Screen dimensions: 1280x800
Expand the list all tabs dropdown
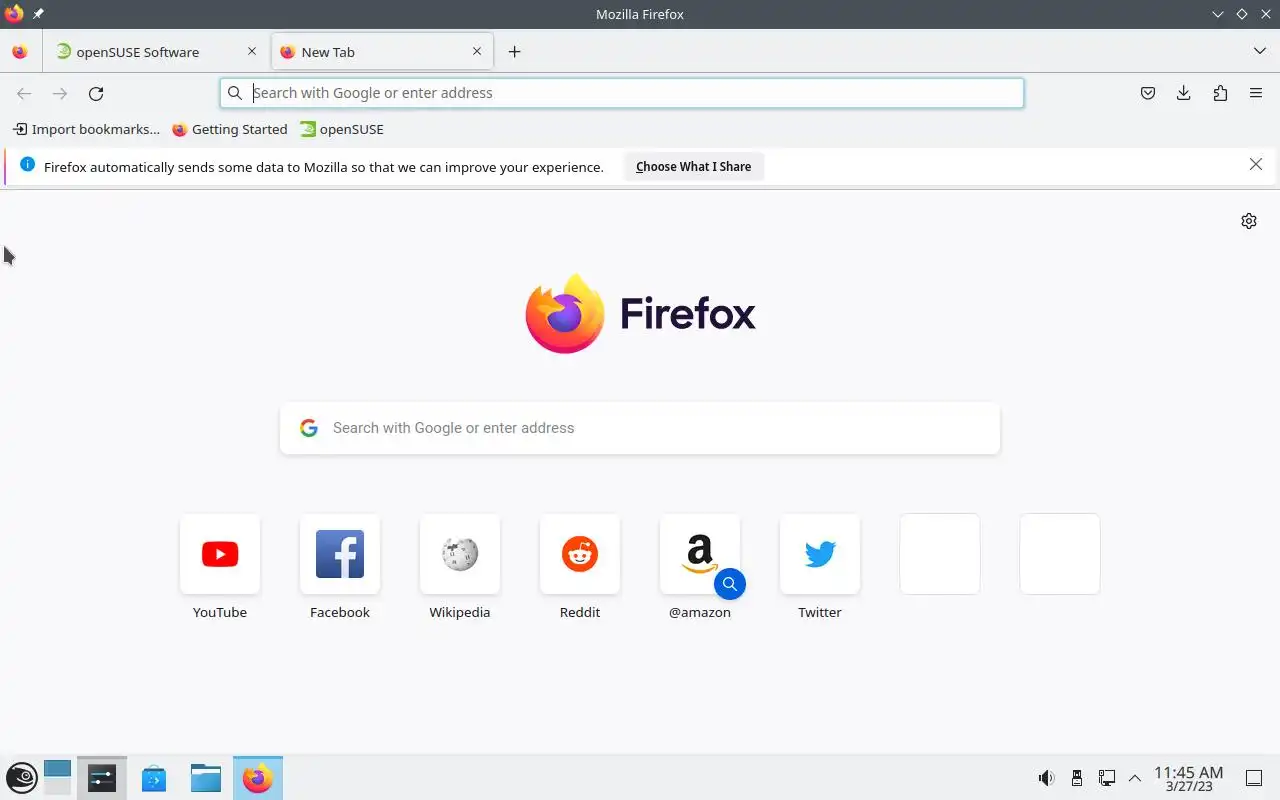pos(1259,52)
